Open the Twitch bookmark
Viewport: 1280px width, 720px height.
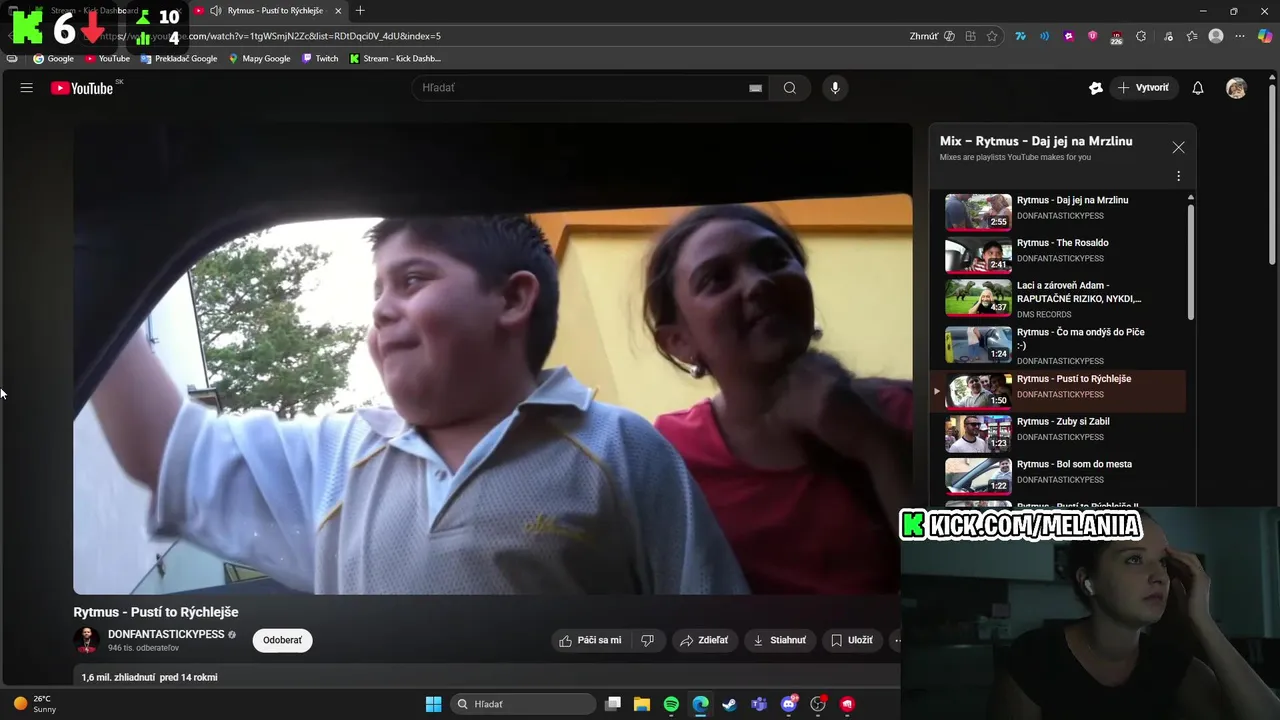click(x=320, y=59)
